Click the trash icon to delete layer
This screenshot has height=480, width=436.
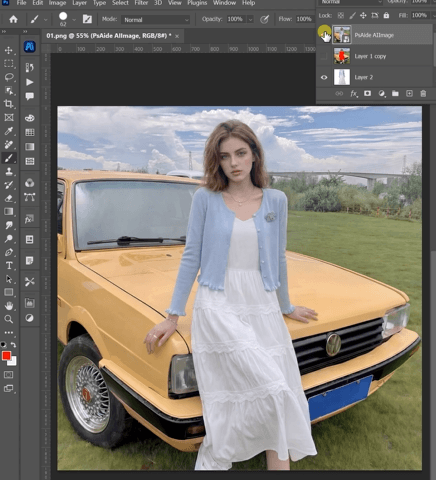coord(423,94)
